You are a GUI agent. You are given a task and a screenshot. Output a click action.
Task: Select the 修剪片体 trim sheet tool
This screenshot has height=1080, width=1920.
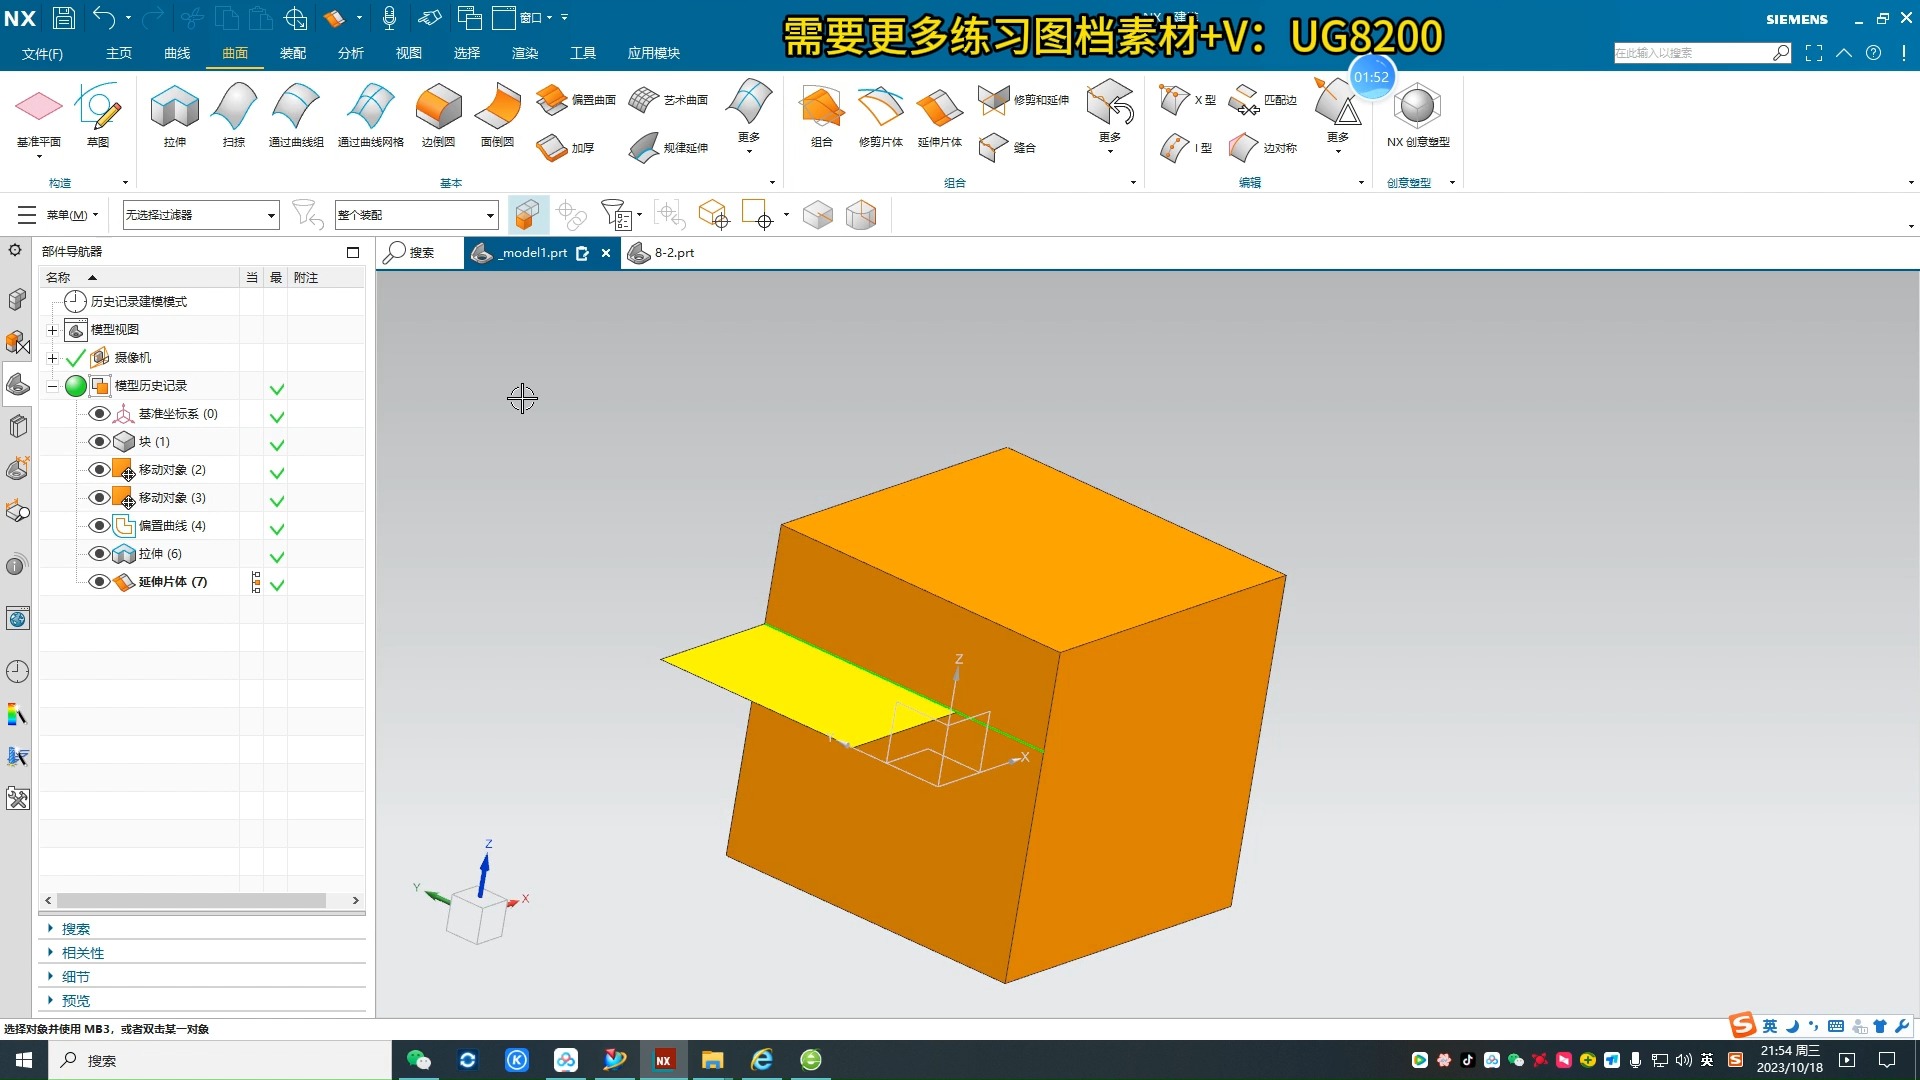click(880, 116)
